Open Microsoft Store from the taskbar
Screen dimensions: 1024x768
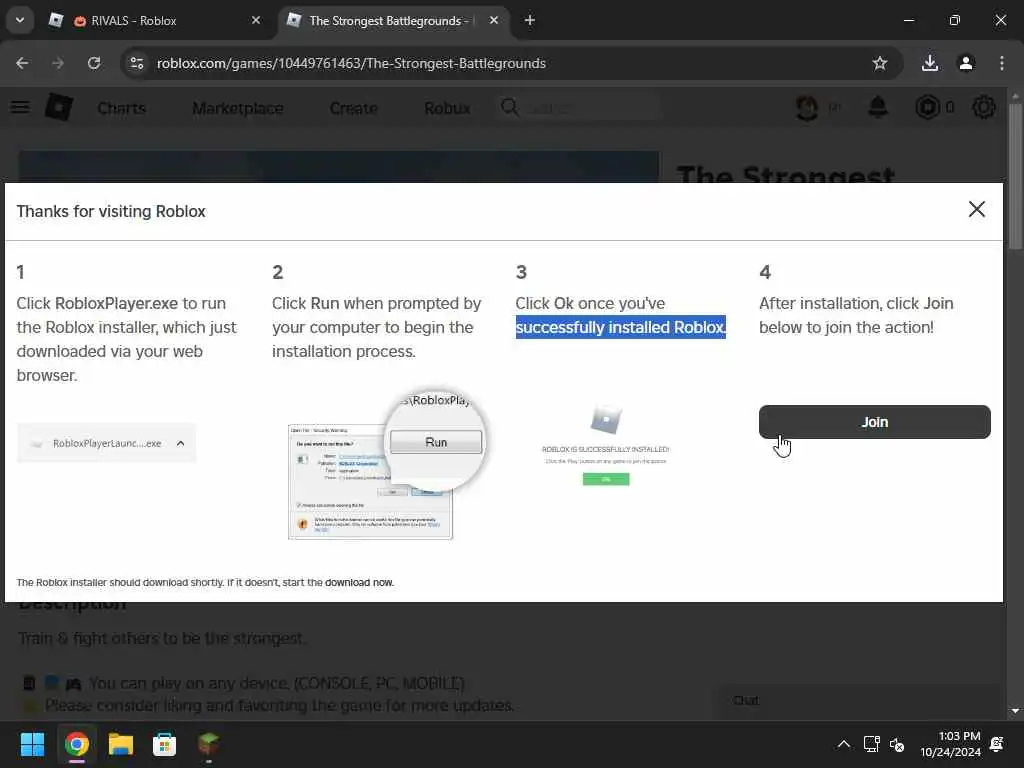pyautogui.click(x=164, y=744)
